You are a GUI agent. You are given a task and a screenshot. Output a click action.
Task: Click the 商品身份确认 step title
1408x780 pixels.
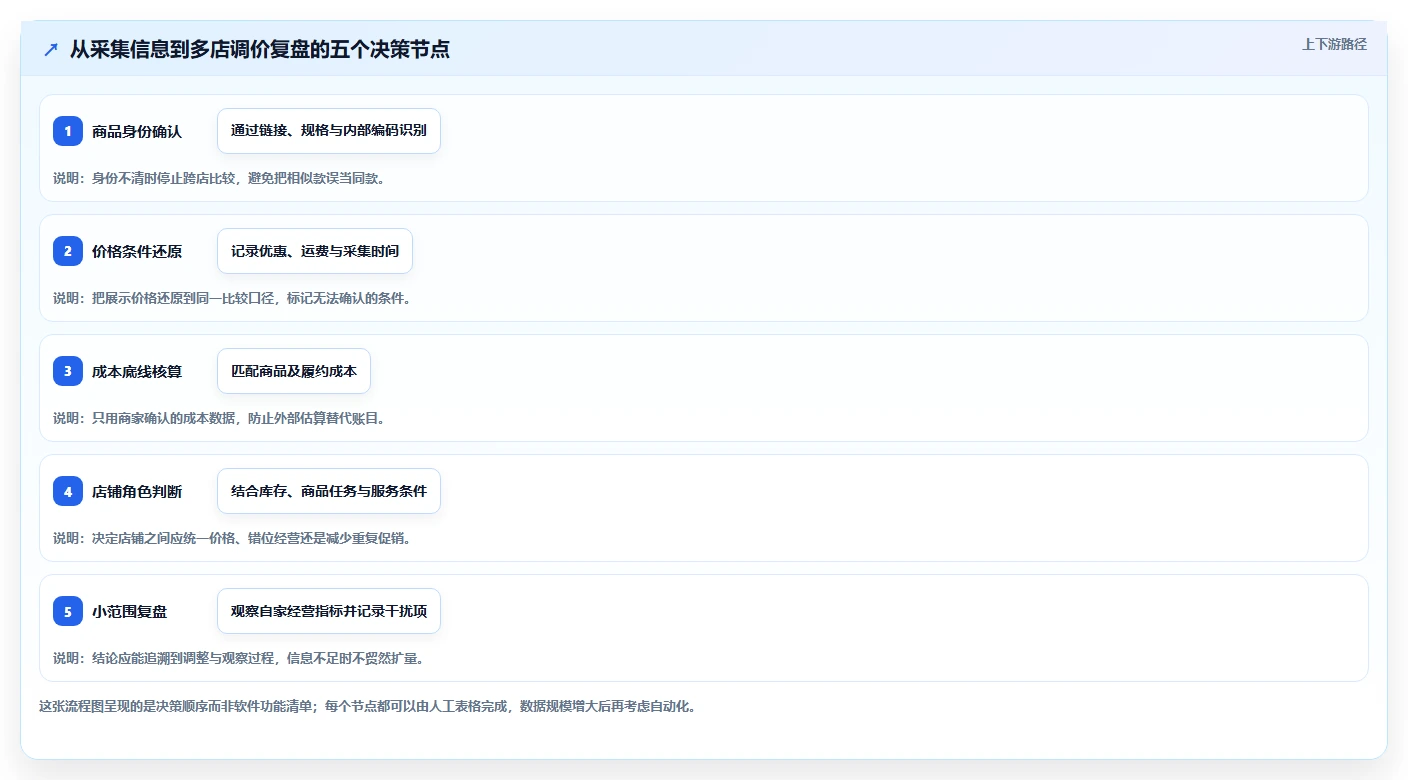point(137,131)
